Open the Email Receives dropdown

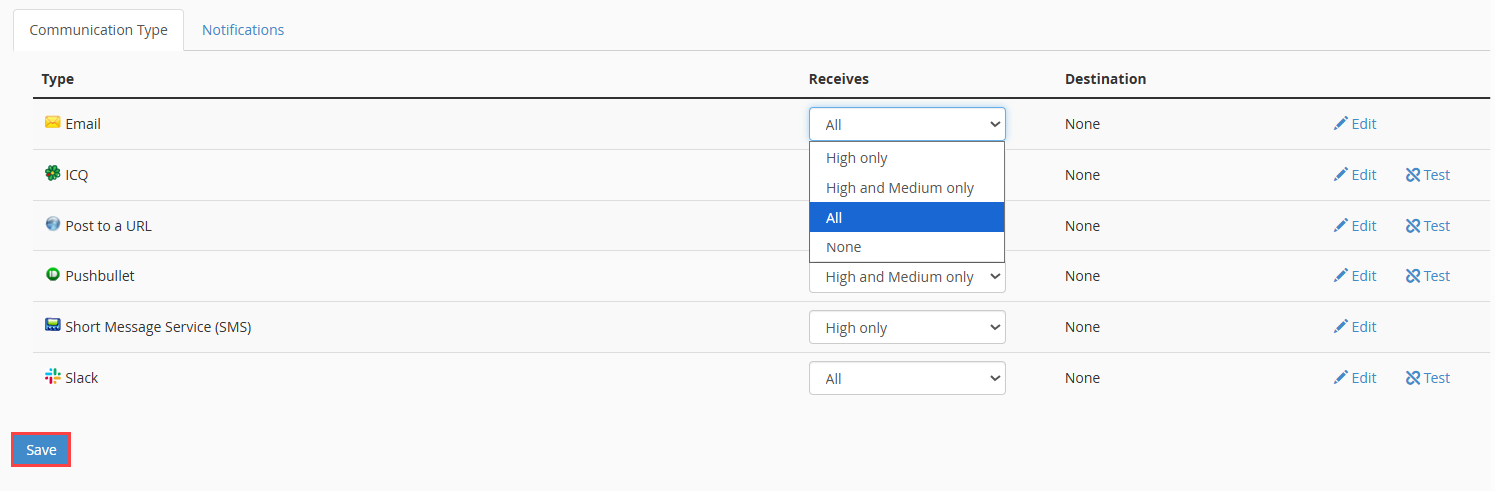(907, 124)
